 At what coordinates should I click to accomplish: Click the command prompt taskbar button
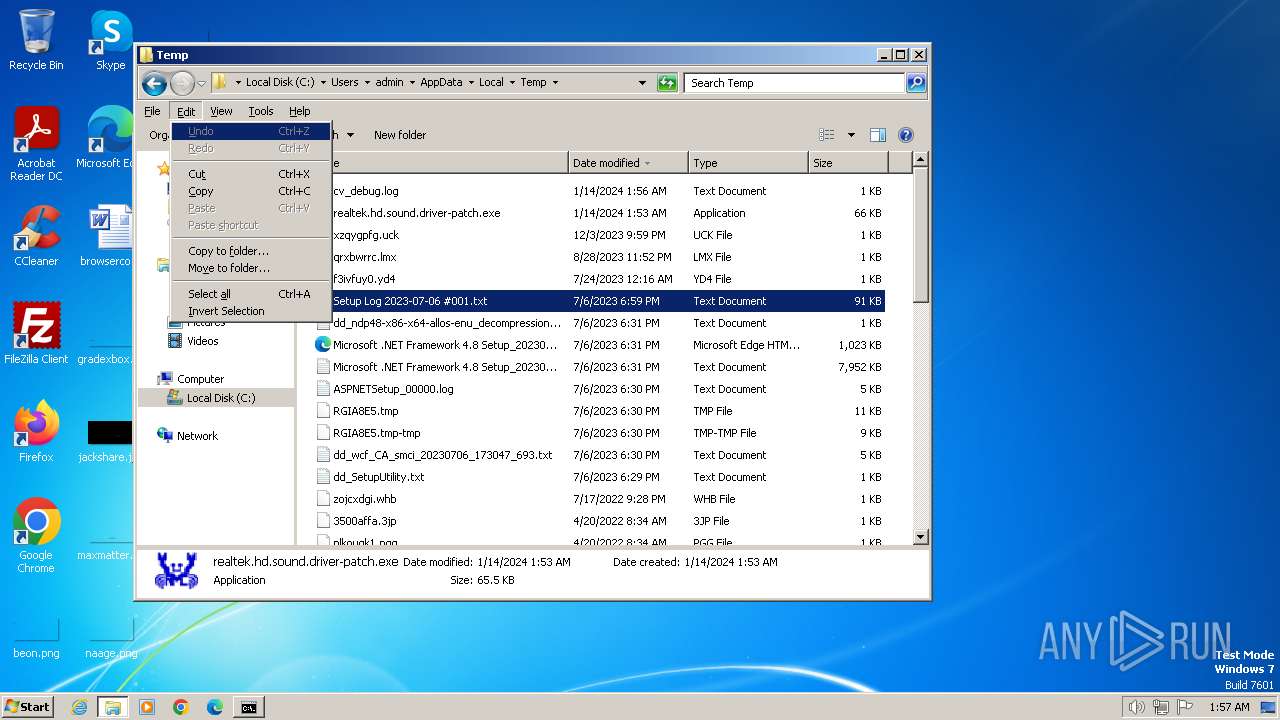[x=249, y=707]
